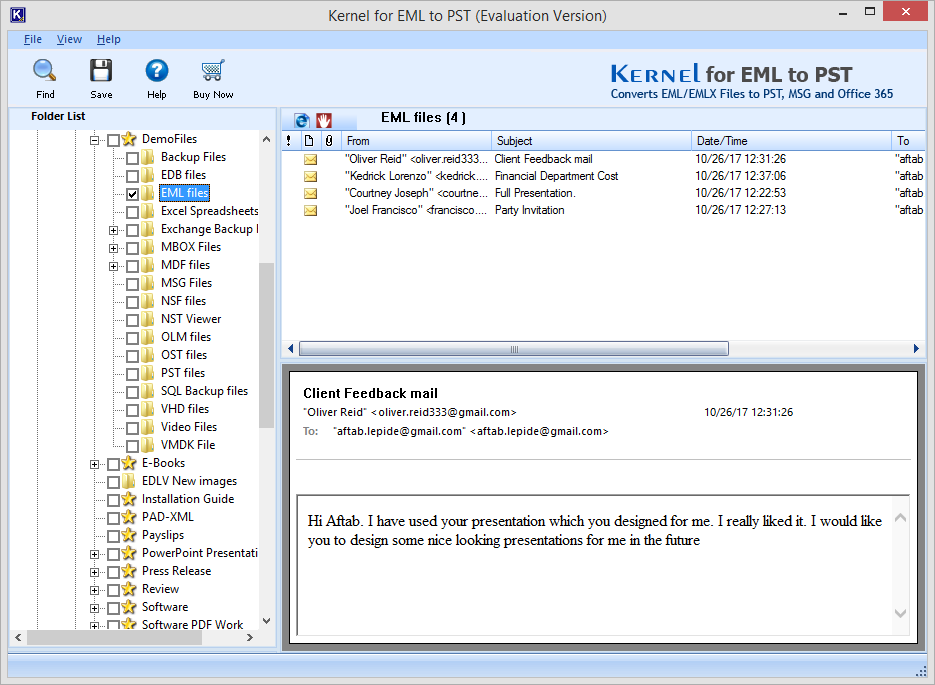Expand the MDF files node
This screenshot has width=935, height=685.
coord(113,266)
